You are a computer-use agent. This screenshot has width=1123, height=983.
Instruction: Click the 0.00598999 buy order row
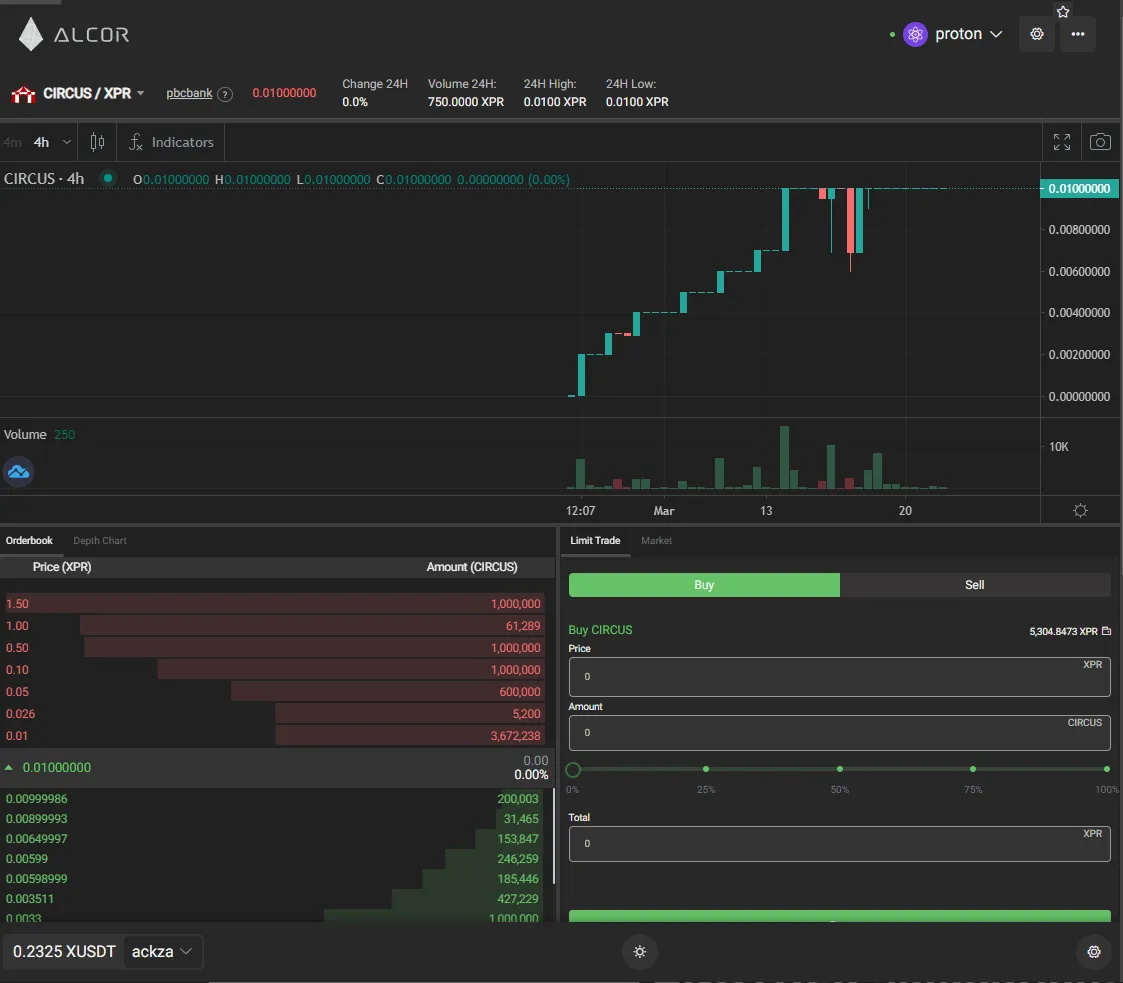pos(273,879)
